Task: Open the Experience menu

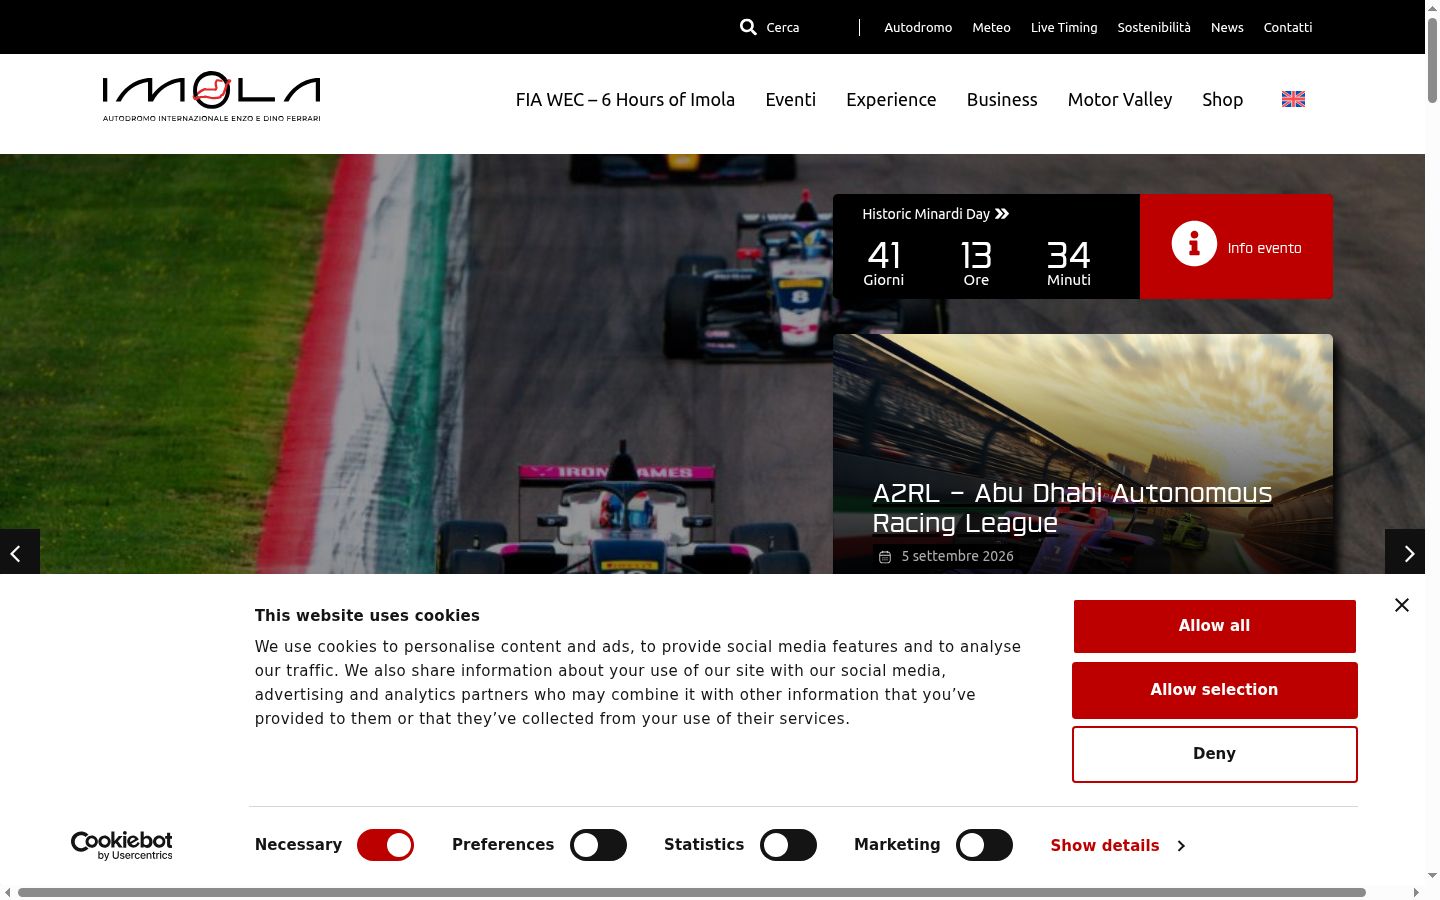Action: click(891, 100)
